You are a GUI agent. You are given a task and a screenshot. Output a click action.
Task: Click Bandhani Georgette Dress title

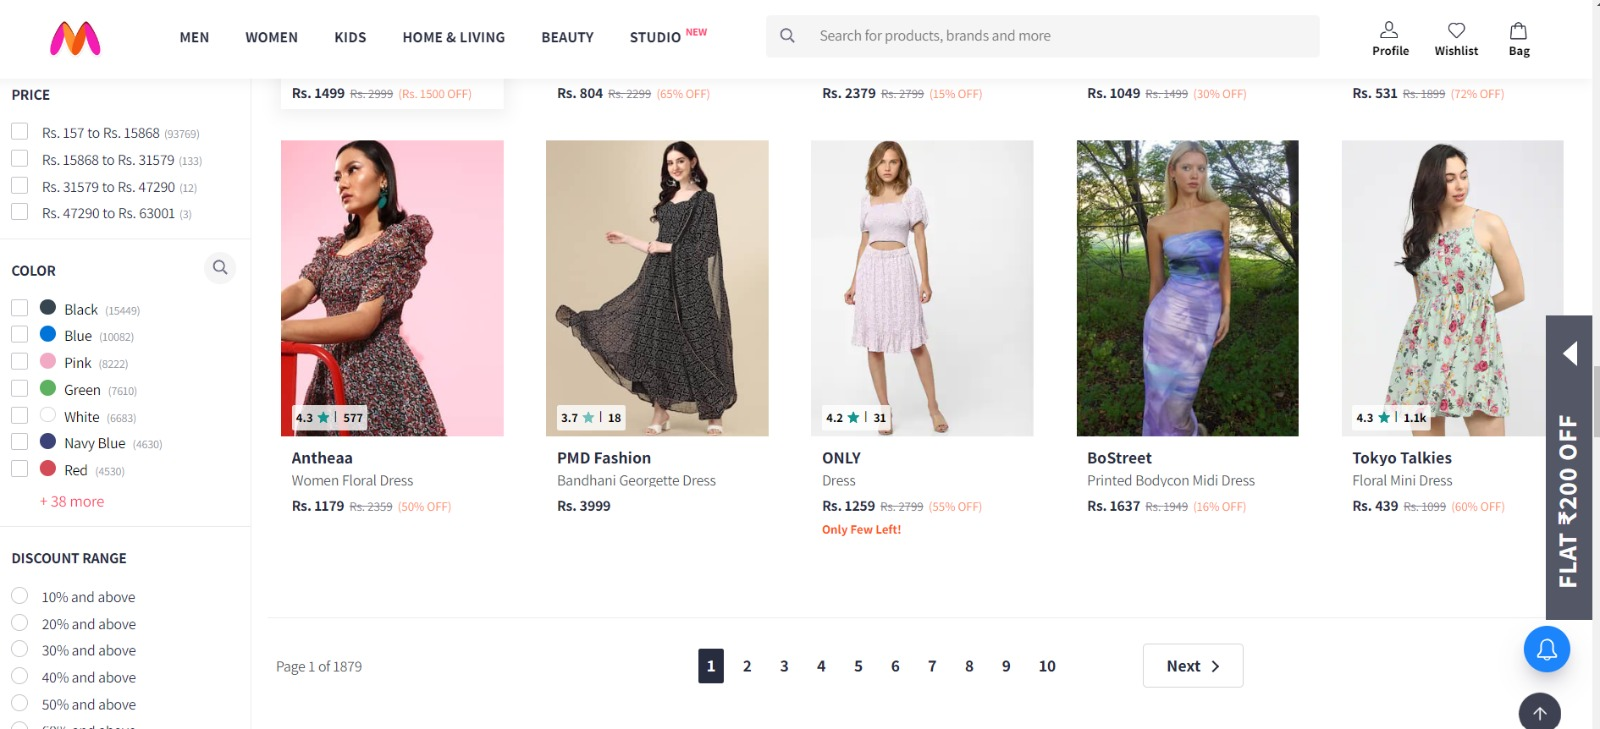(x=636, y=481)
